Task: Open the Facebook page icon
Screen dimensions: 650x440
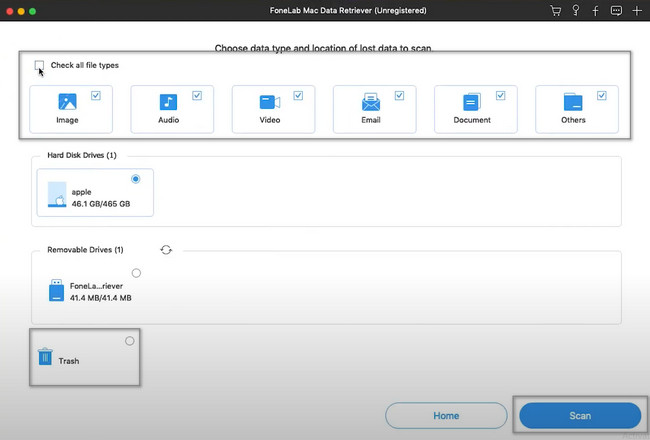Action: (595, 11)
